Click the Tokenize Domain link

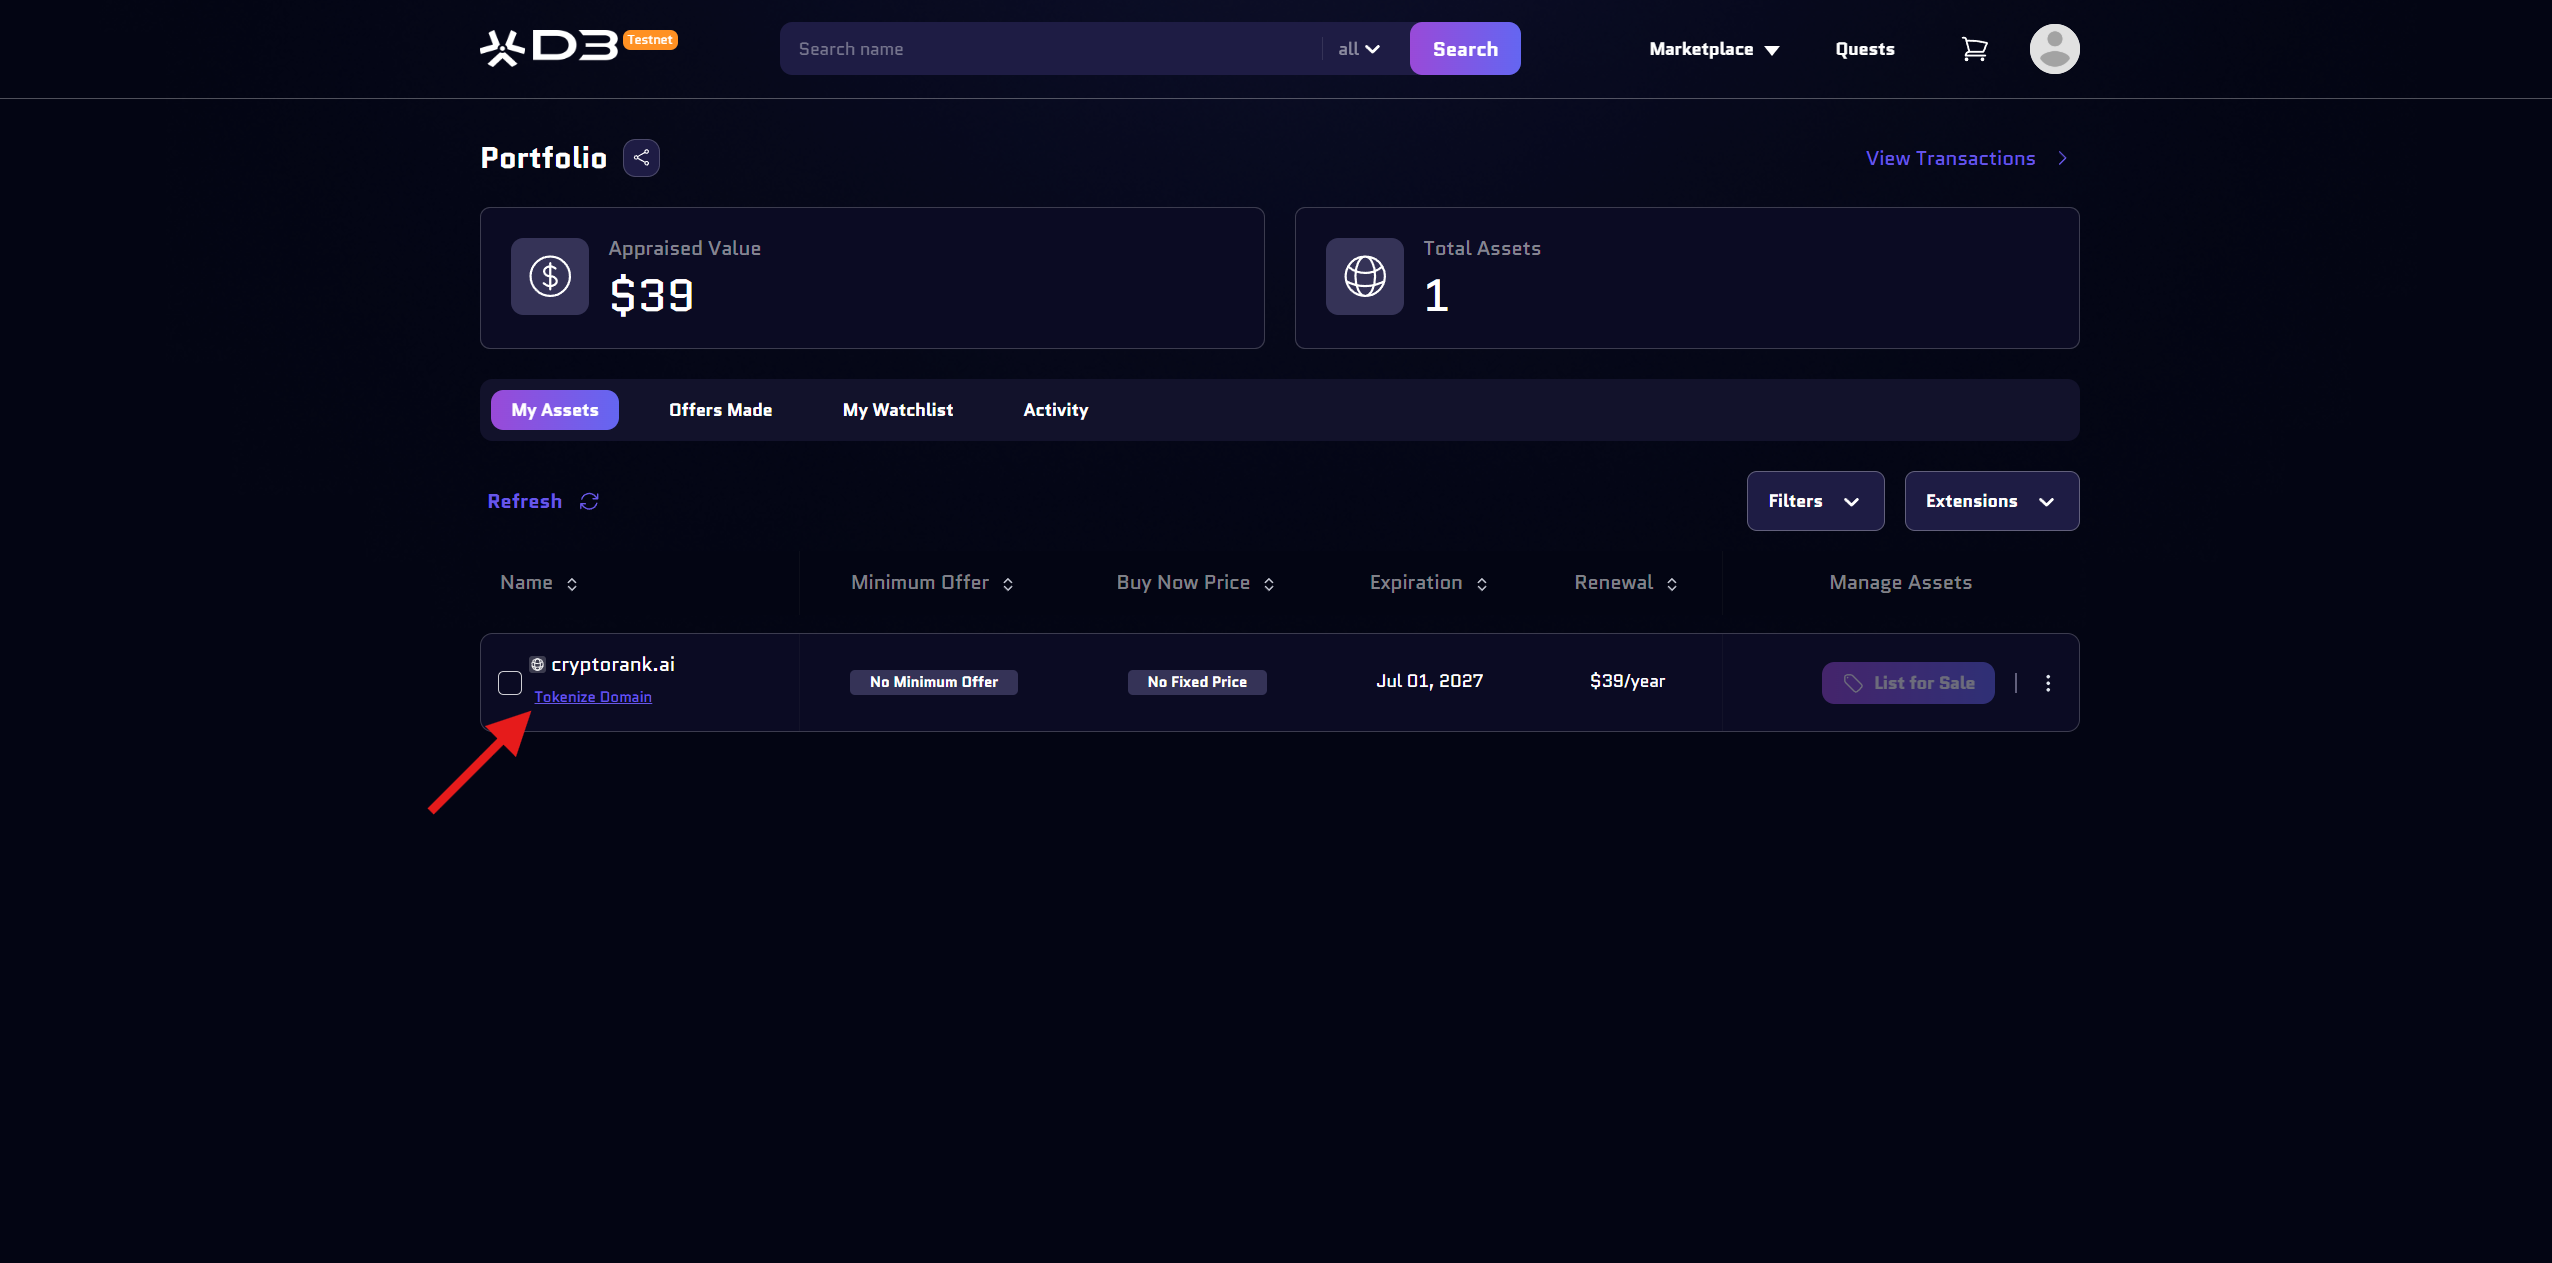pyautogui.click(x=593, y=697)
